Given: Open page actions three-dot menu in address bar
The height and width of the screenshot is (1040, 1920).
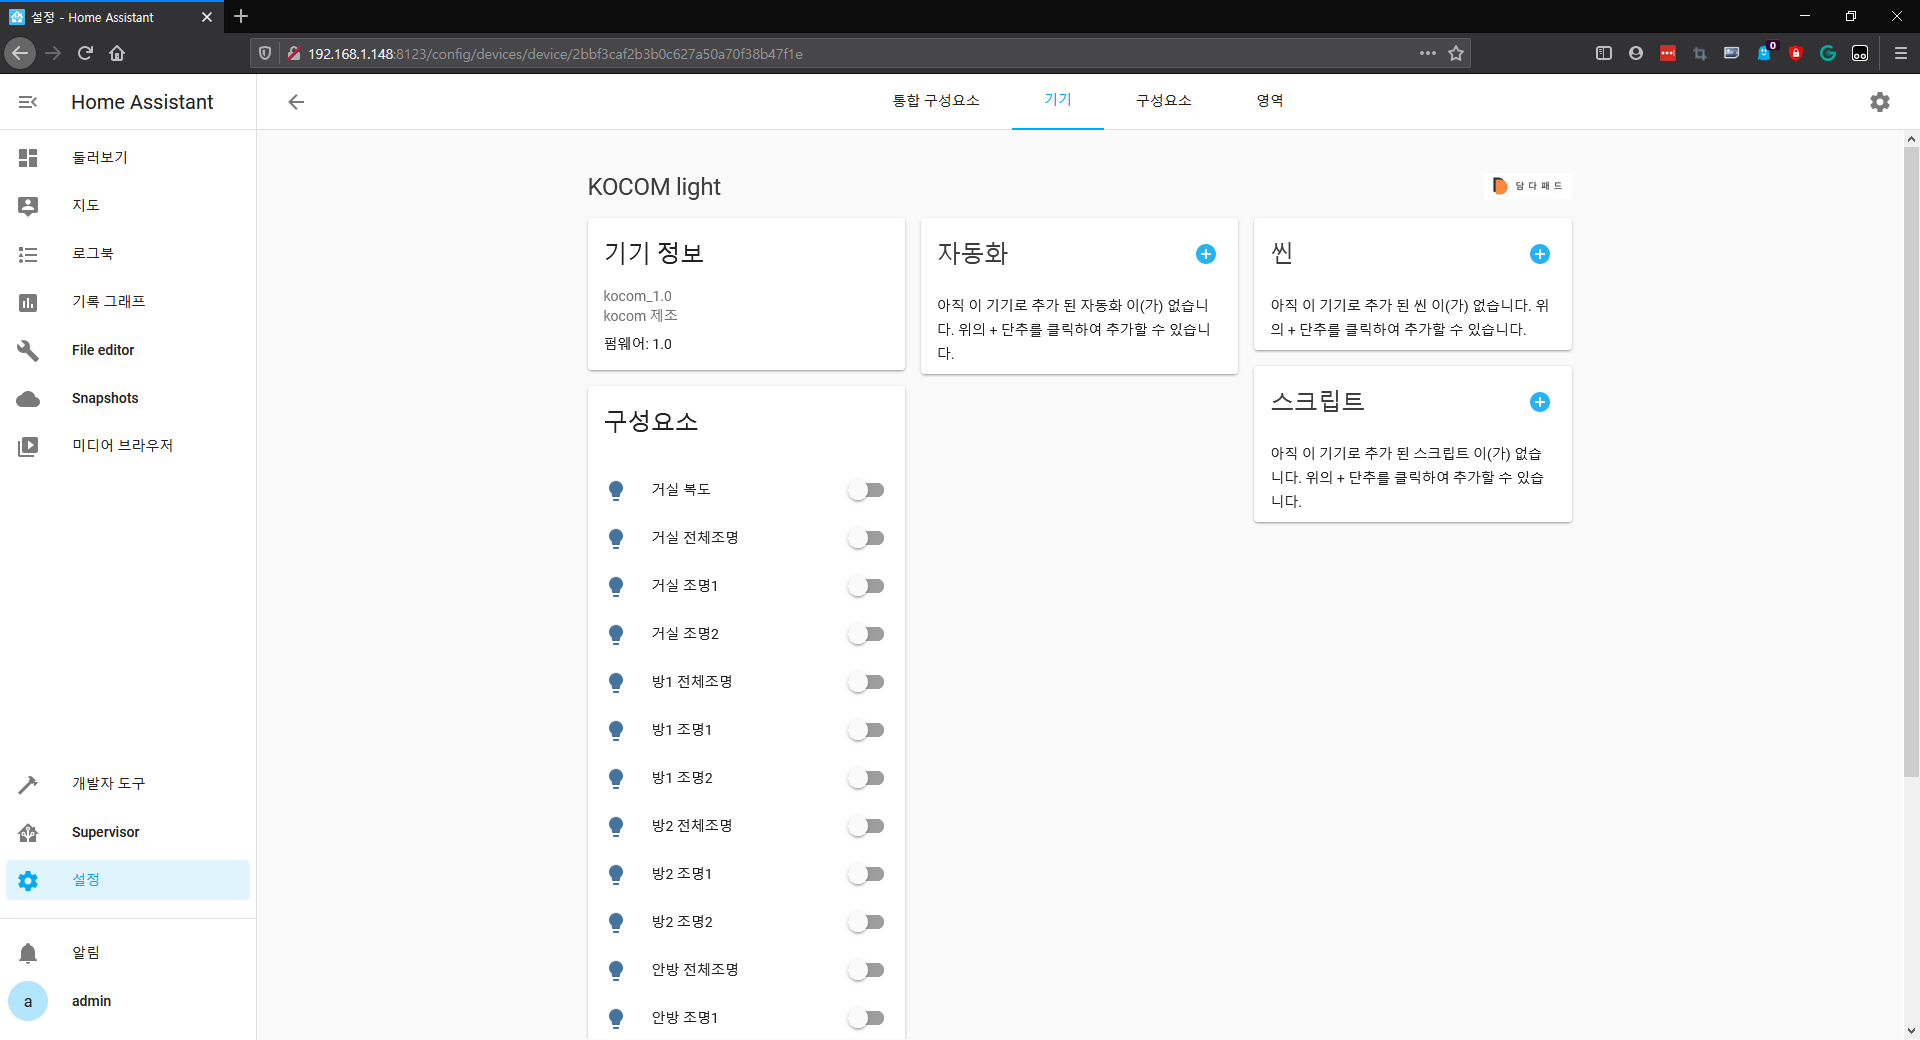Looking at the screenshot, I should [x=1428, y=53].
